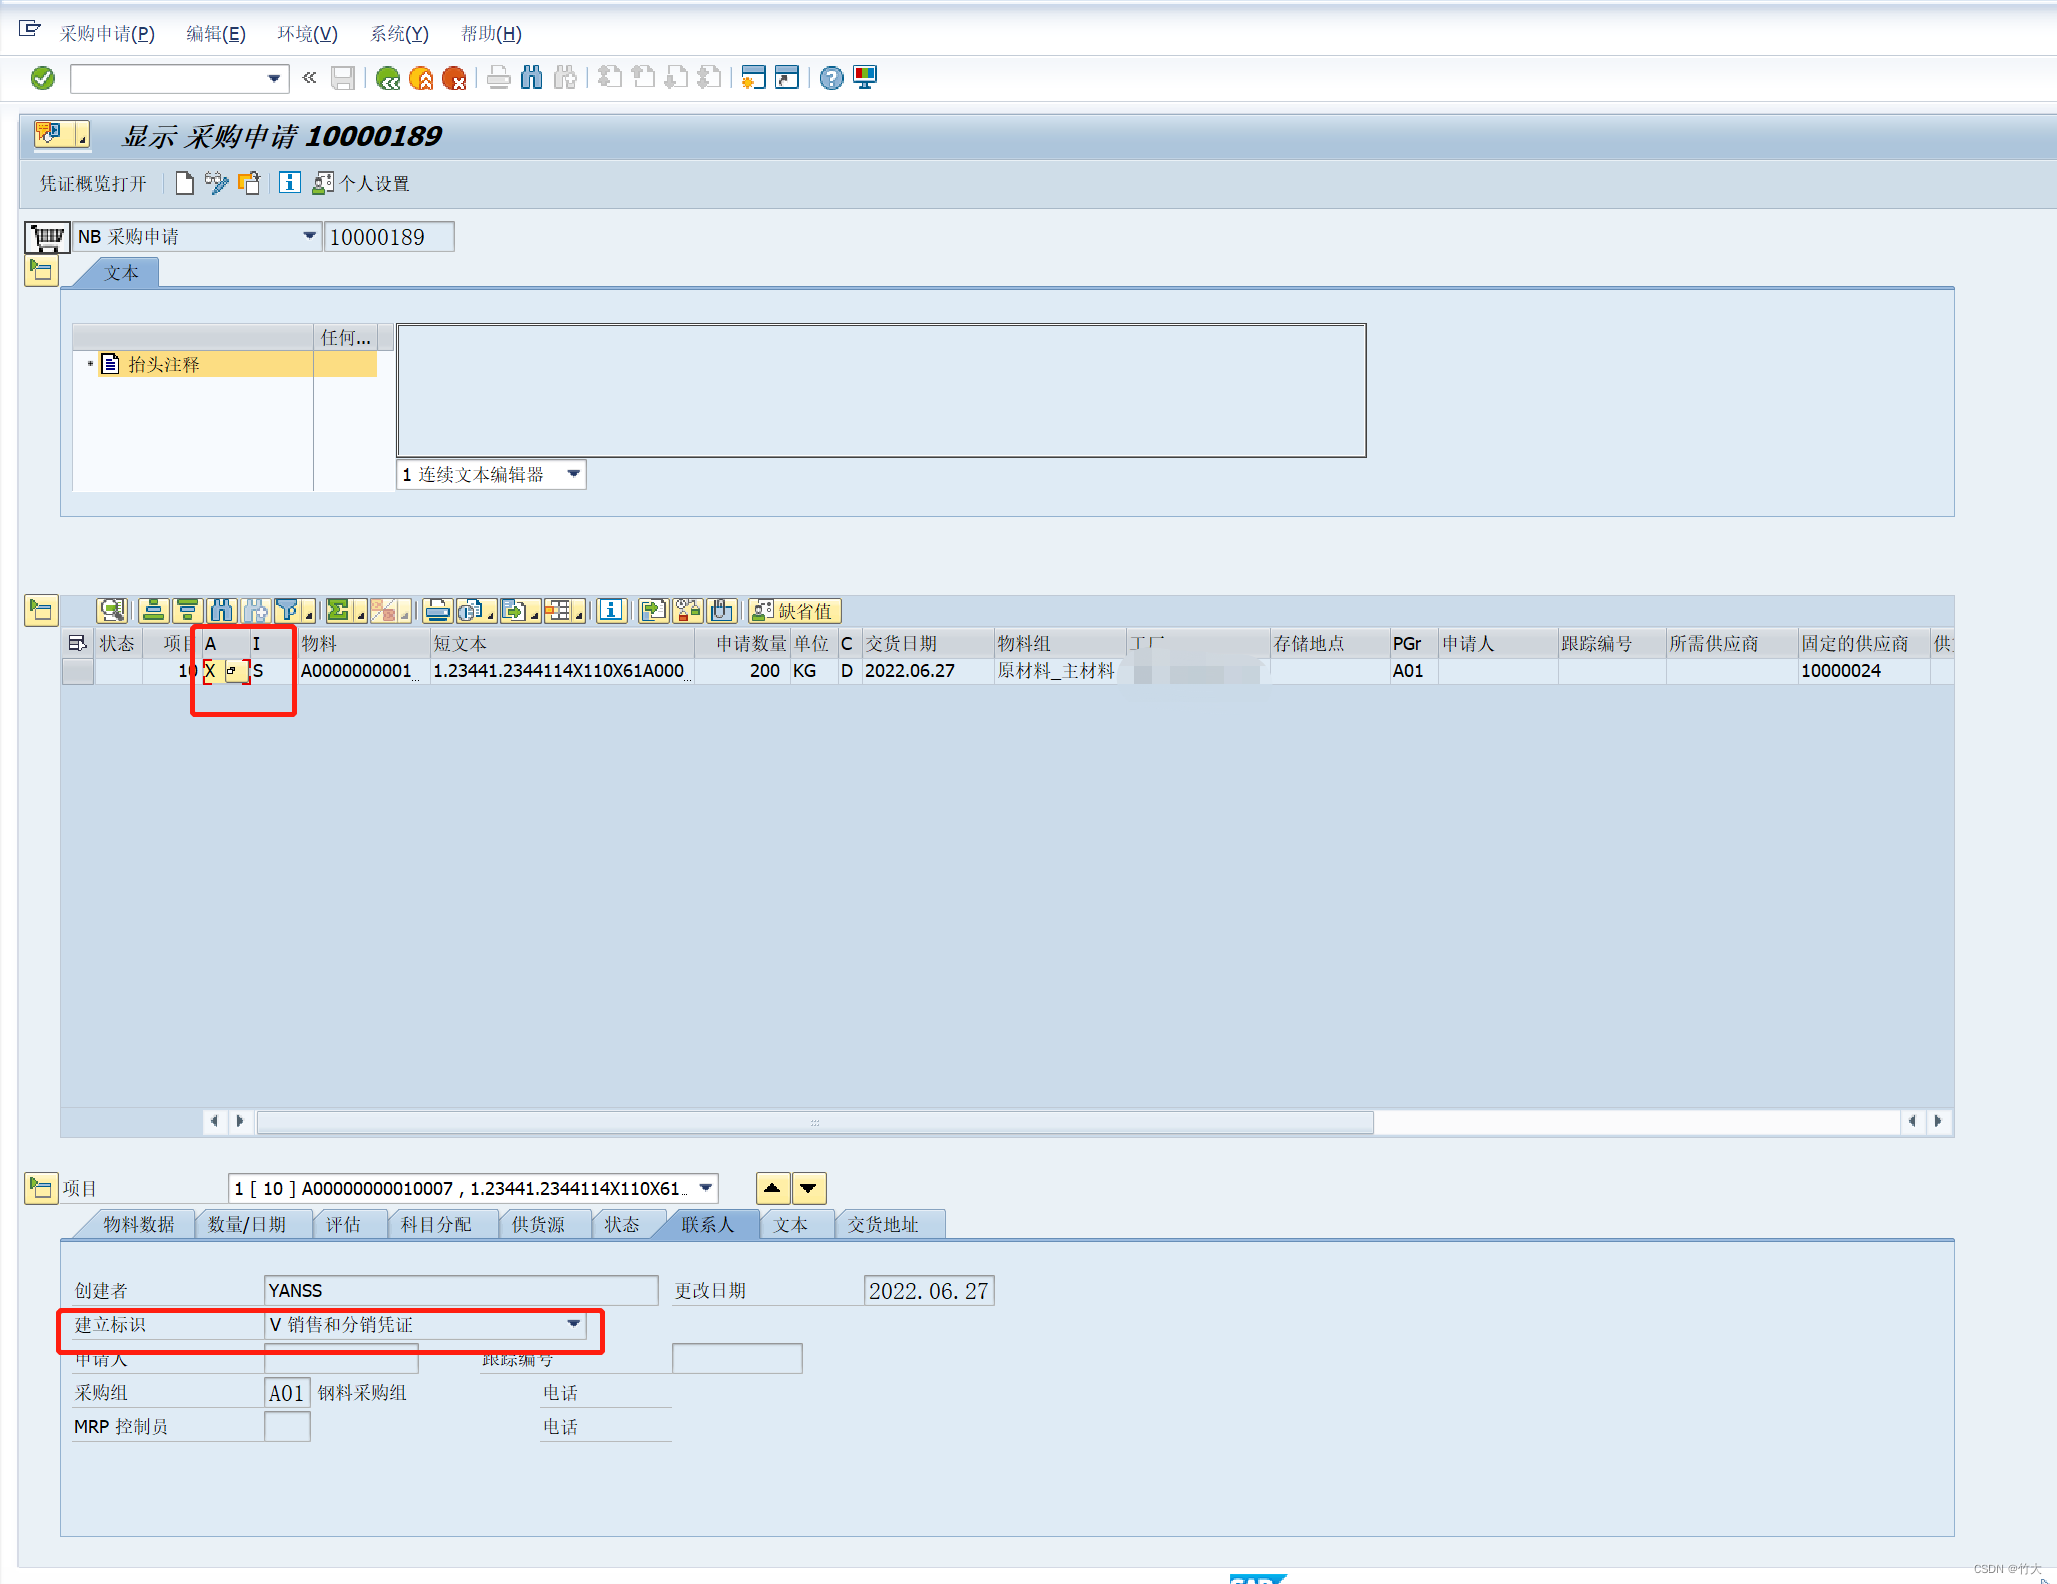Open the NB 采购申请 document type dropdown
Viewport: 2057px width, 1584px height.
[x=310, y=236]
